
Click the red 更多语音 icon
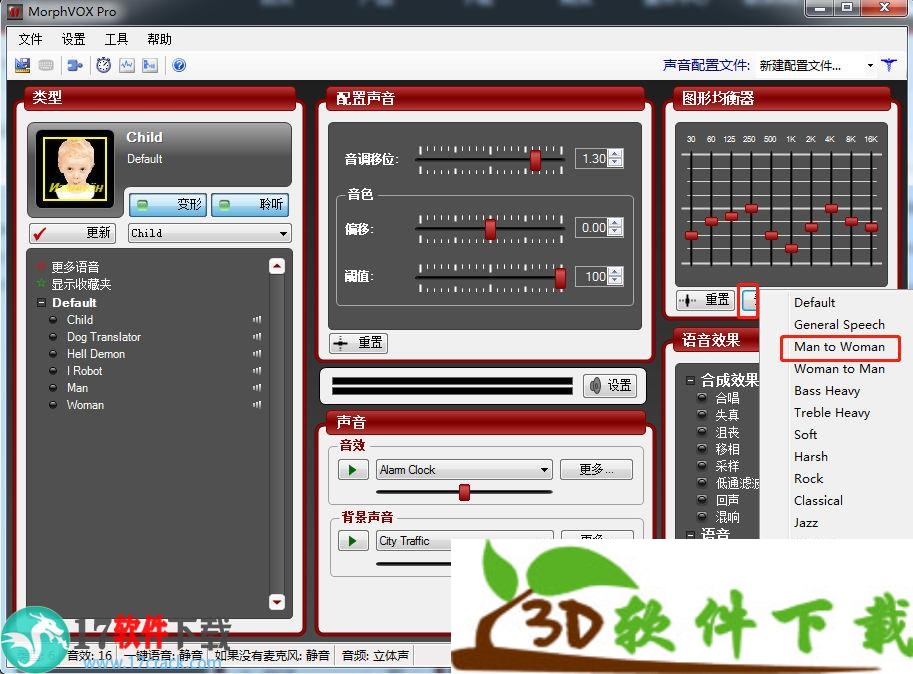(41, 267)
